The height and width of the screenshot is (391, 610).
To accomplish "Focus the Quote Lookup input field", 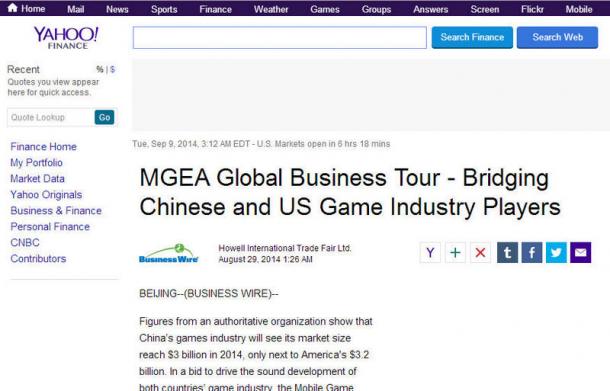I will point(51,117).
